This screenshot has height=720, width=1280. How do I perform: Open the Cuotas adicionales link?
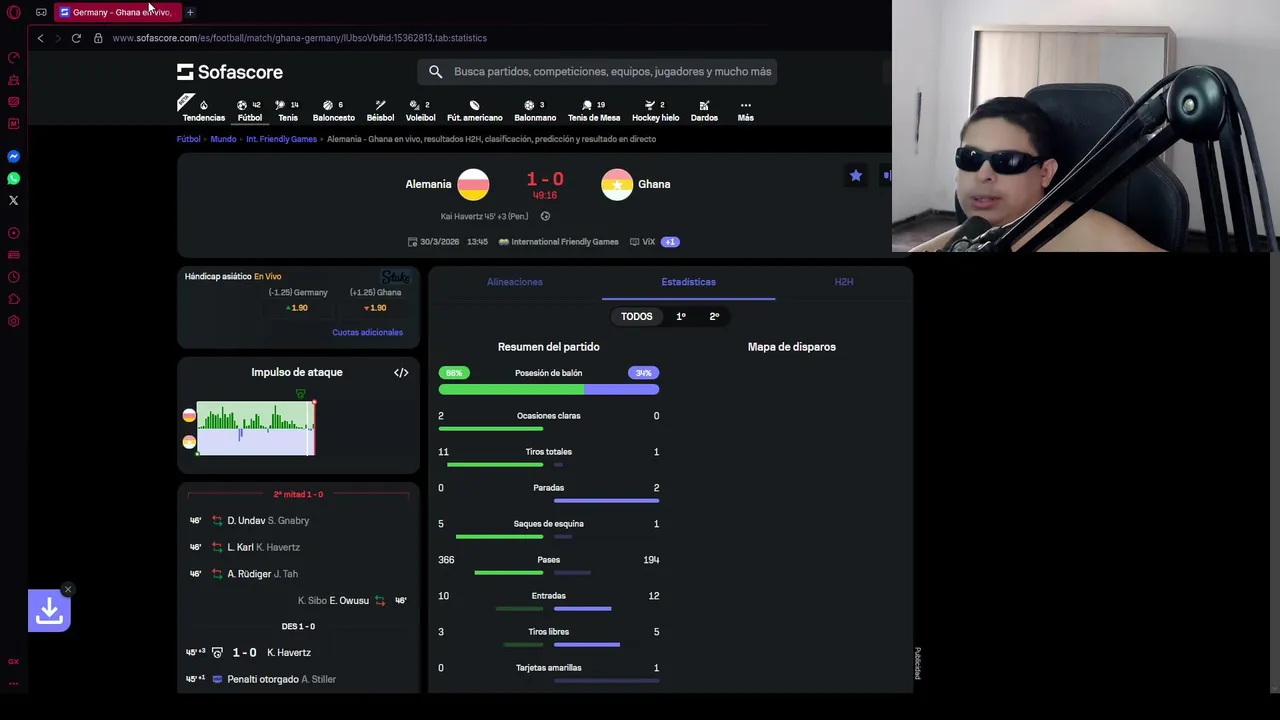point(367,332)
